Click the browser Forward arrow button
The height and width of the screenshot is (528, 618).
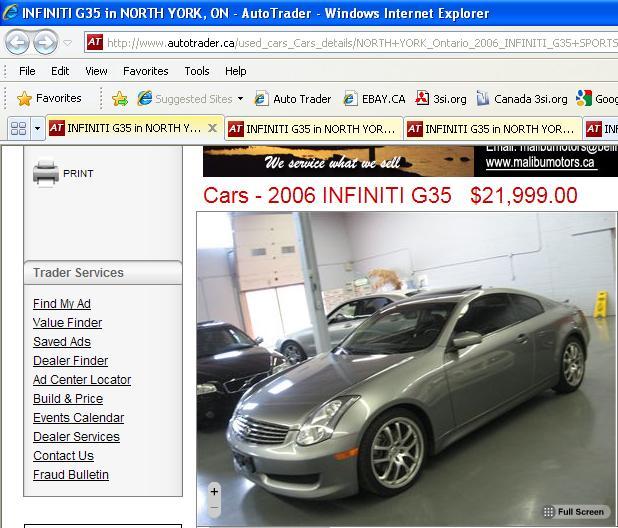tap(45, 42)
